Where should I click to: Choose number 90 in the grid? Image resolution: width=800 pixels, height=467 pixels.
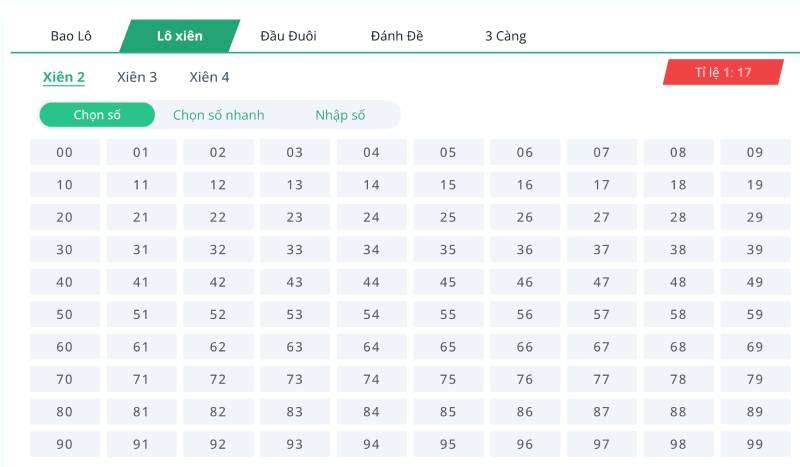coord(65,444)
